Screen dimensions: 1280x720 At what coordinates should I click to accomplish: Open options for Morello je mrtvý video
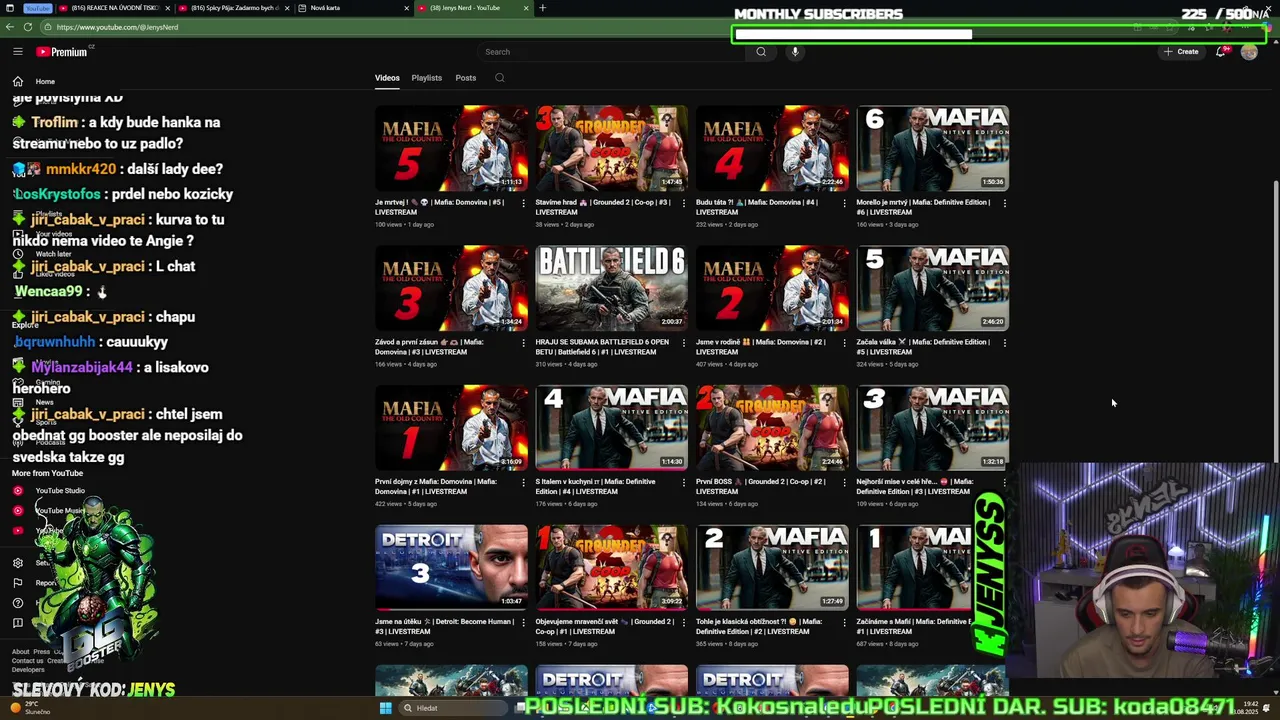pyautogui.click(x=1004, y=203)
